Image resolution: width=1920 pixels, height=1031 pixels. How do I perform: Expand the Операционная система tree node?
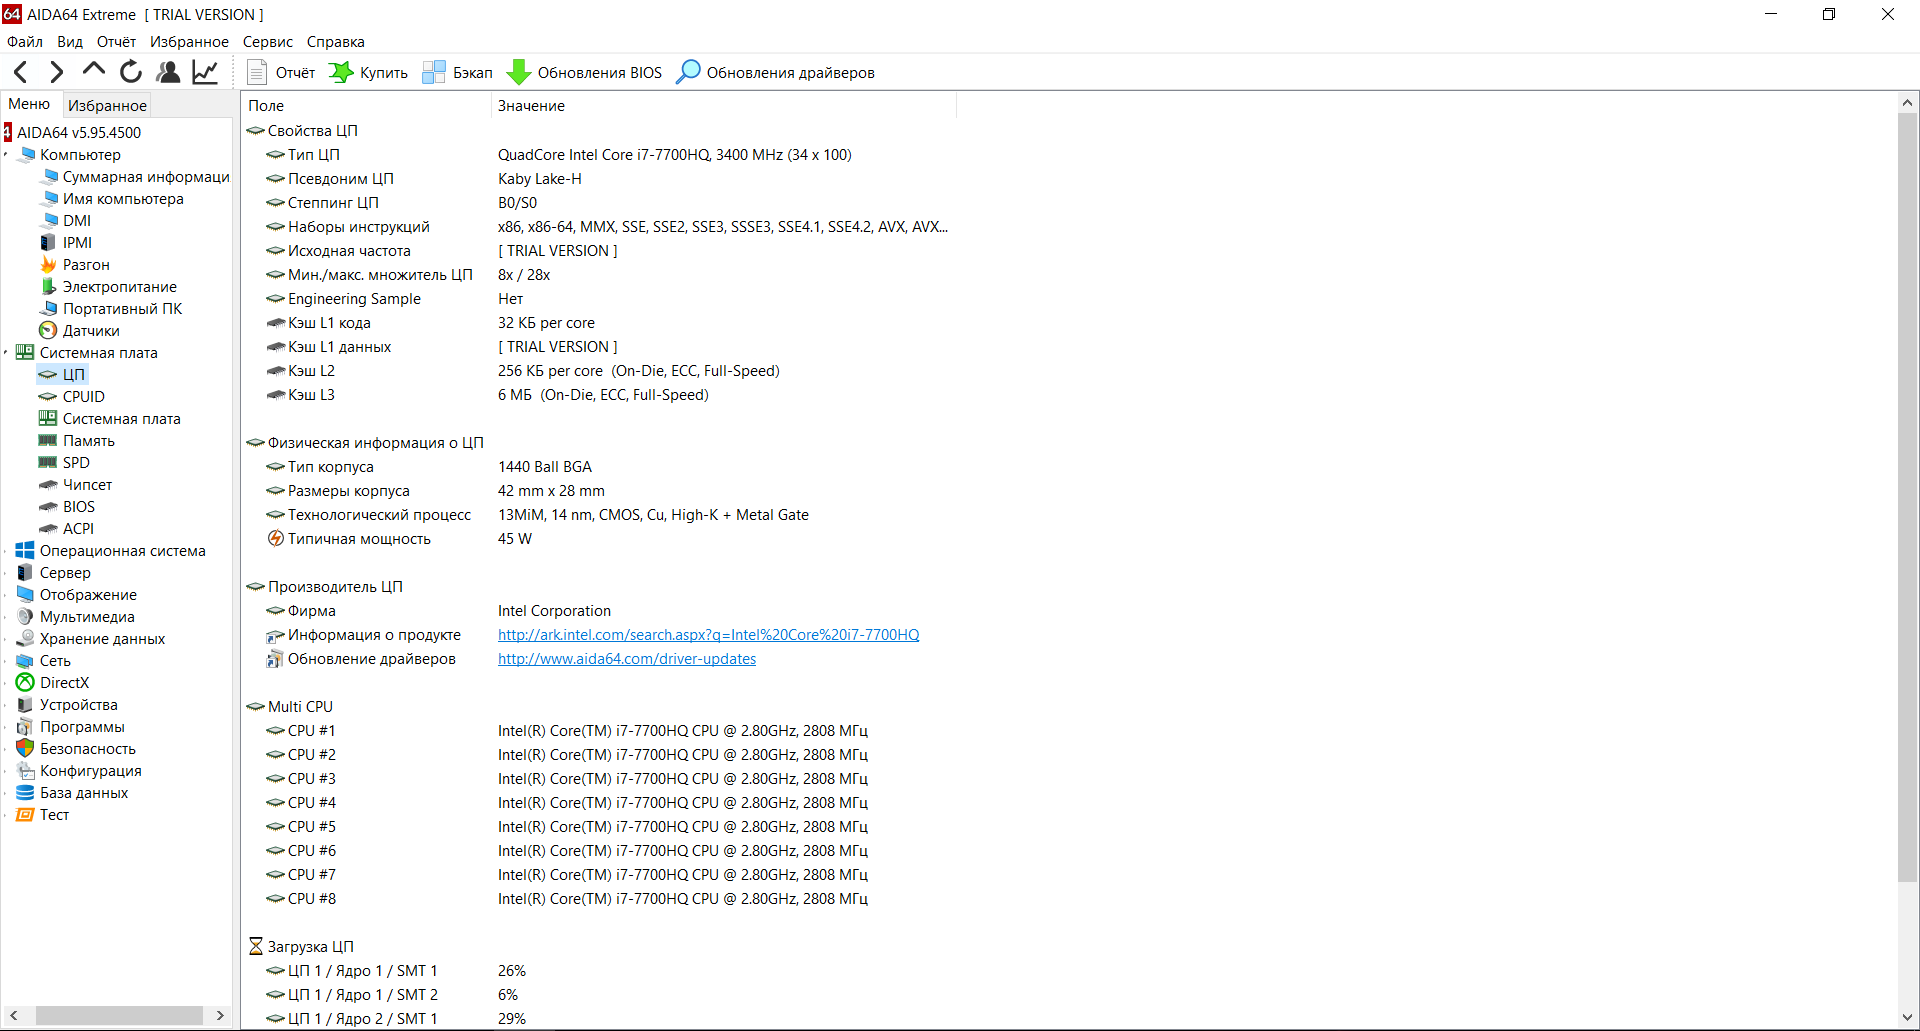6,551
